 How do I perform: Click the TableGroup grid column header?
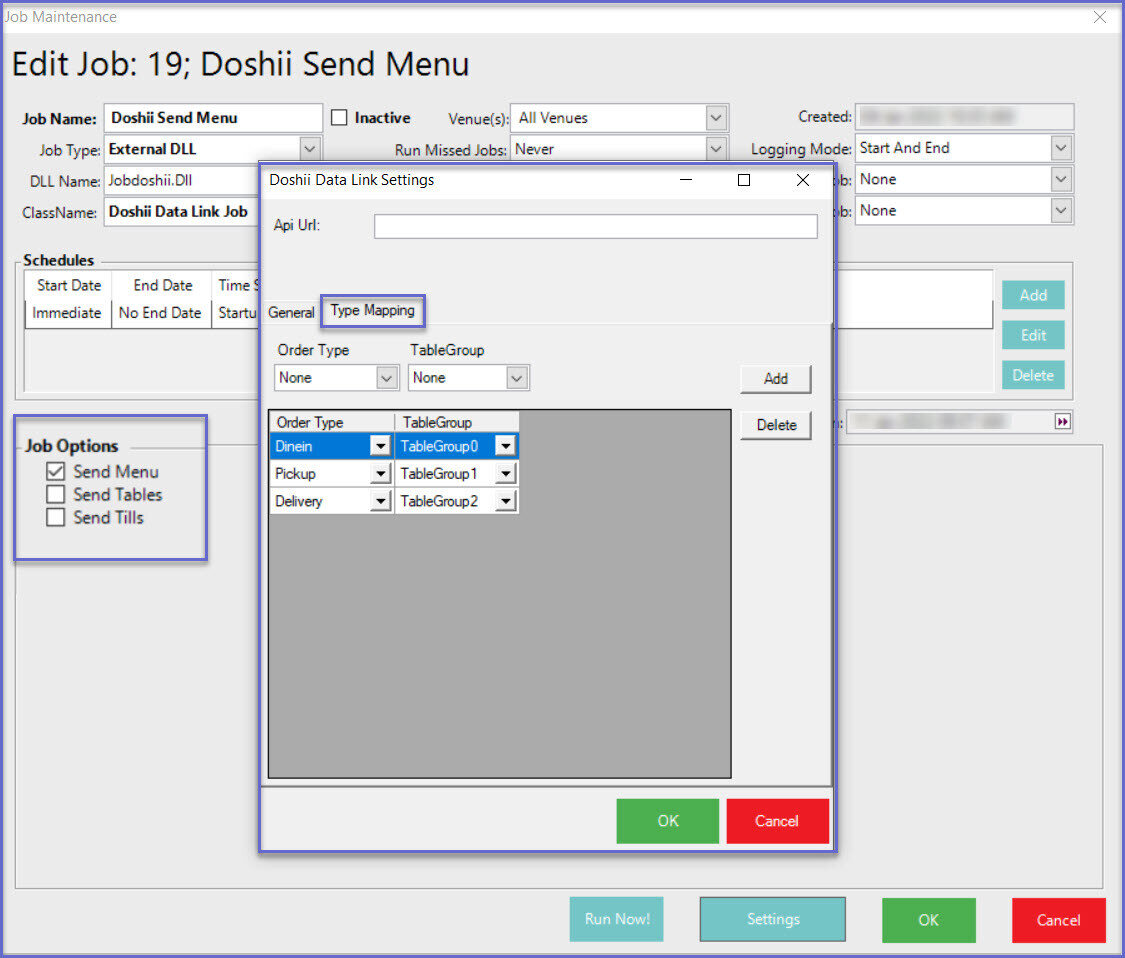[456, 422]
